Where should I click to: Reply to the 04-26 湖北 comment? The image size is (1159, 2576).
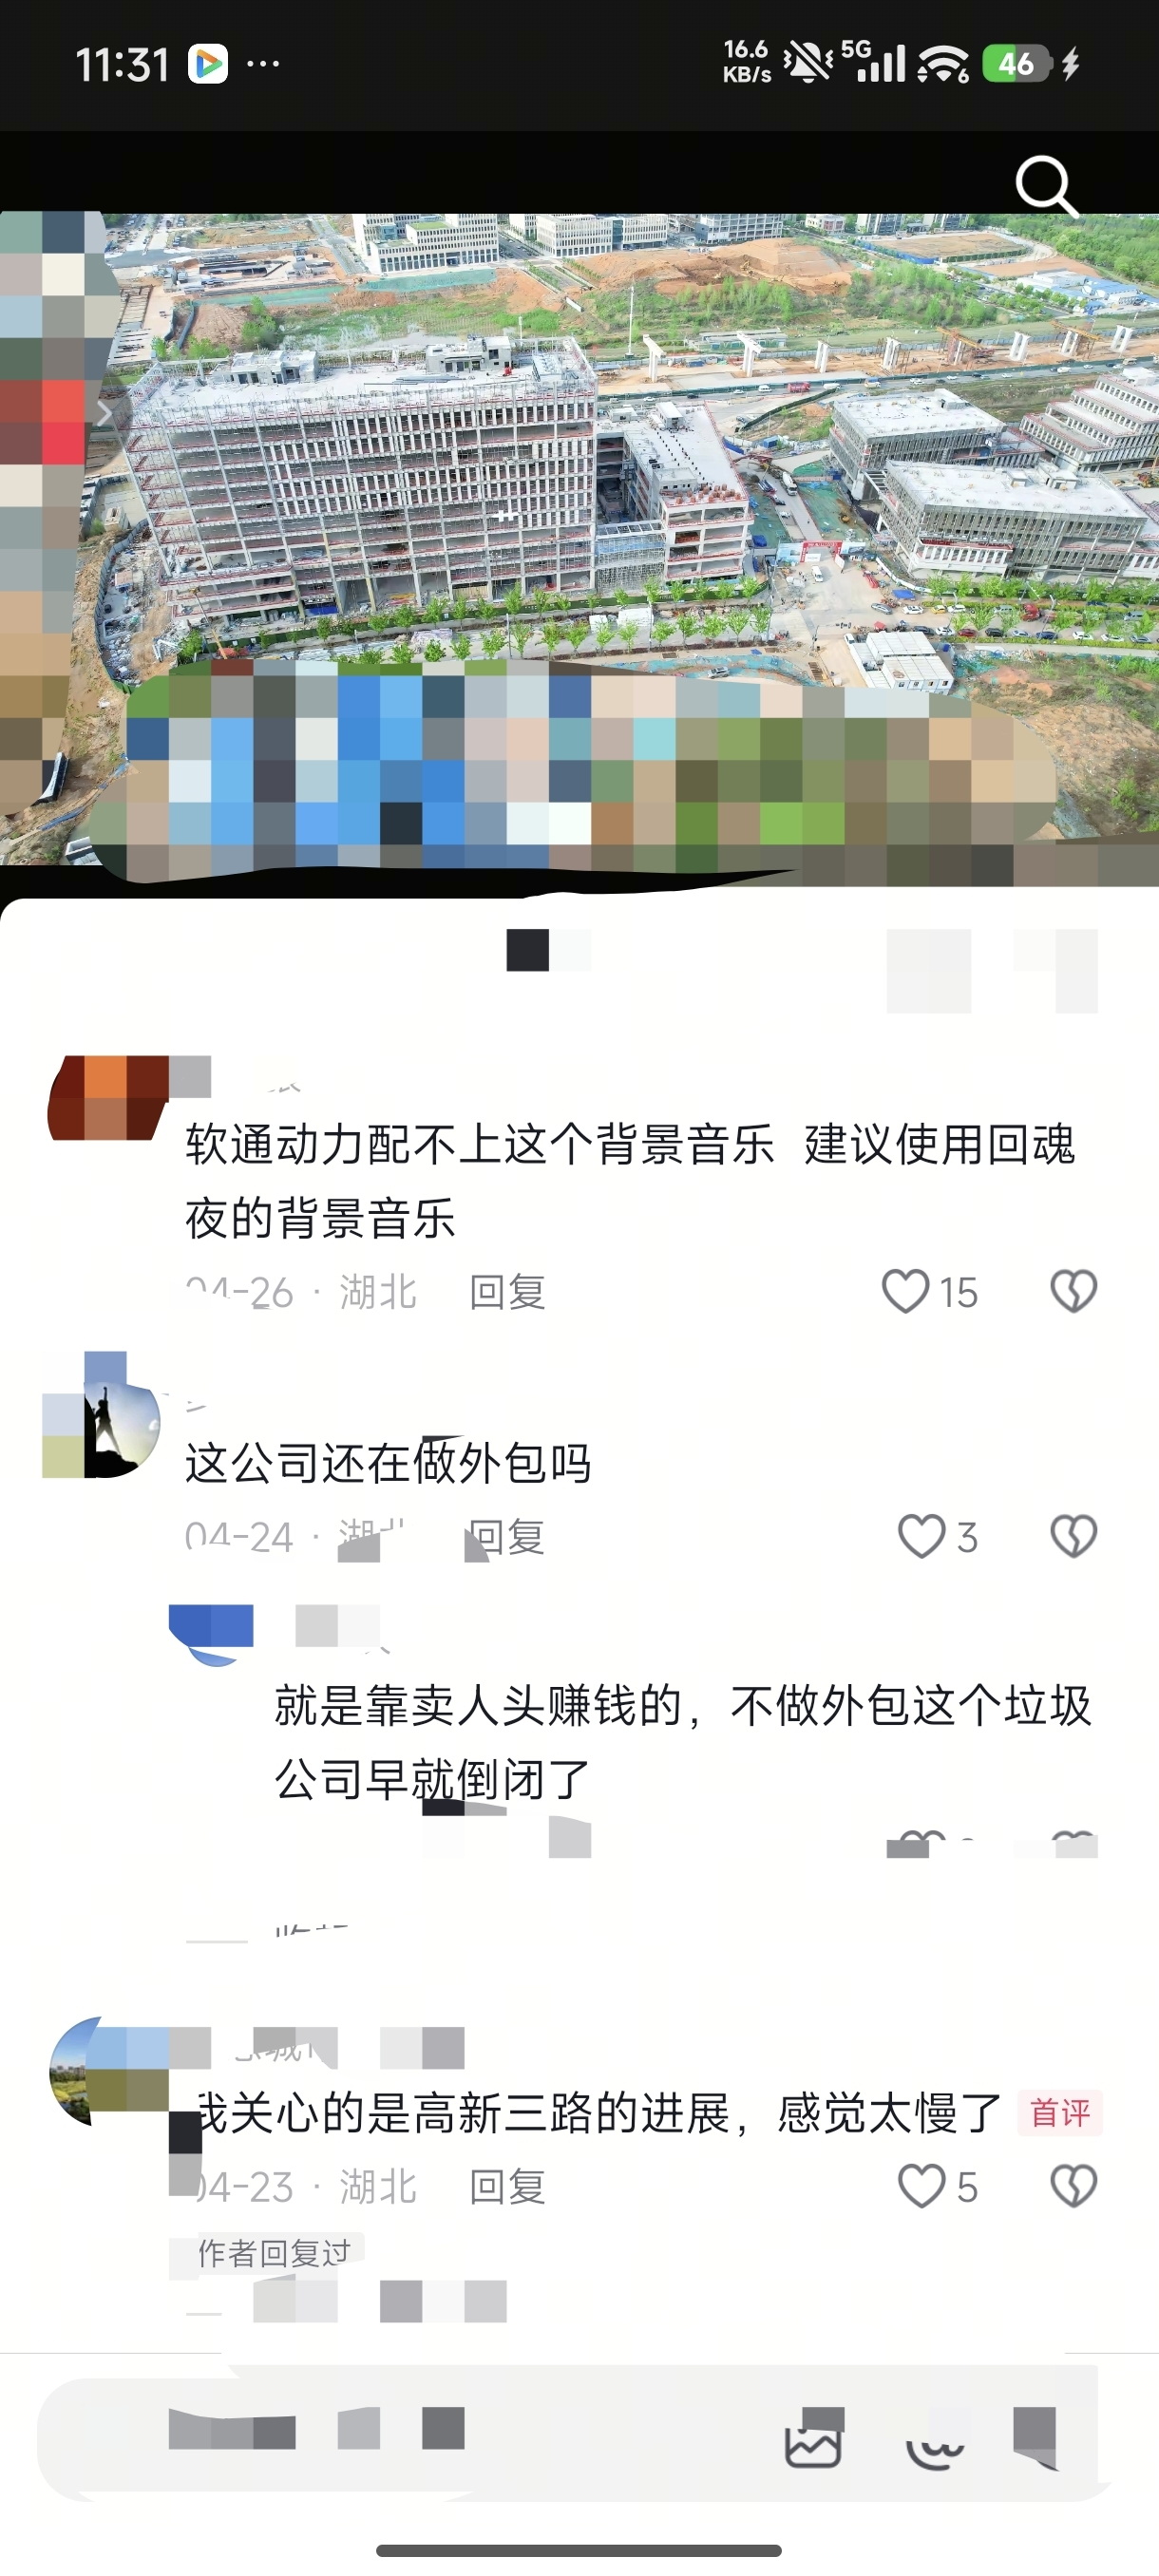click(508, 1292)
